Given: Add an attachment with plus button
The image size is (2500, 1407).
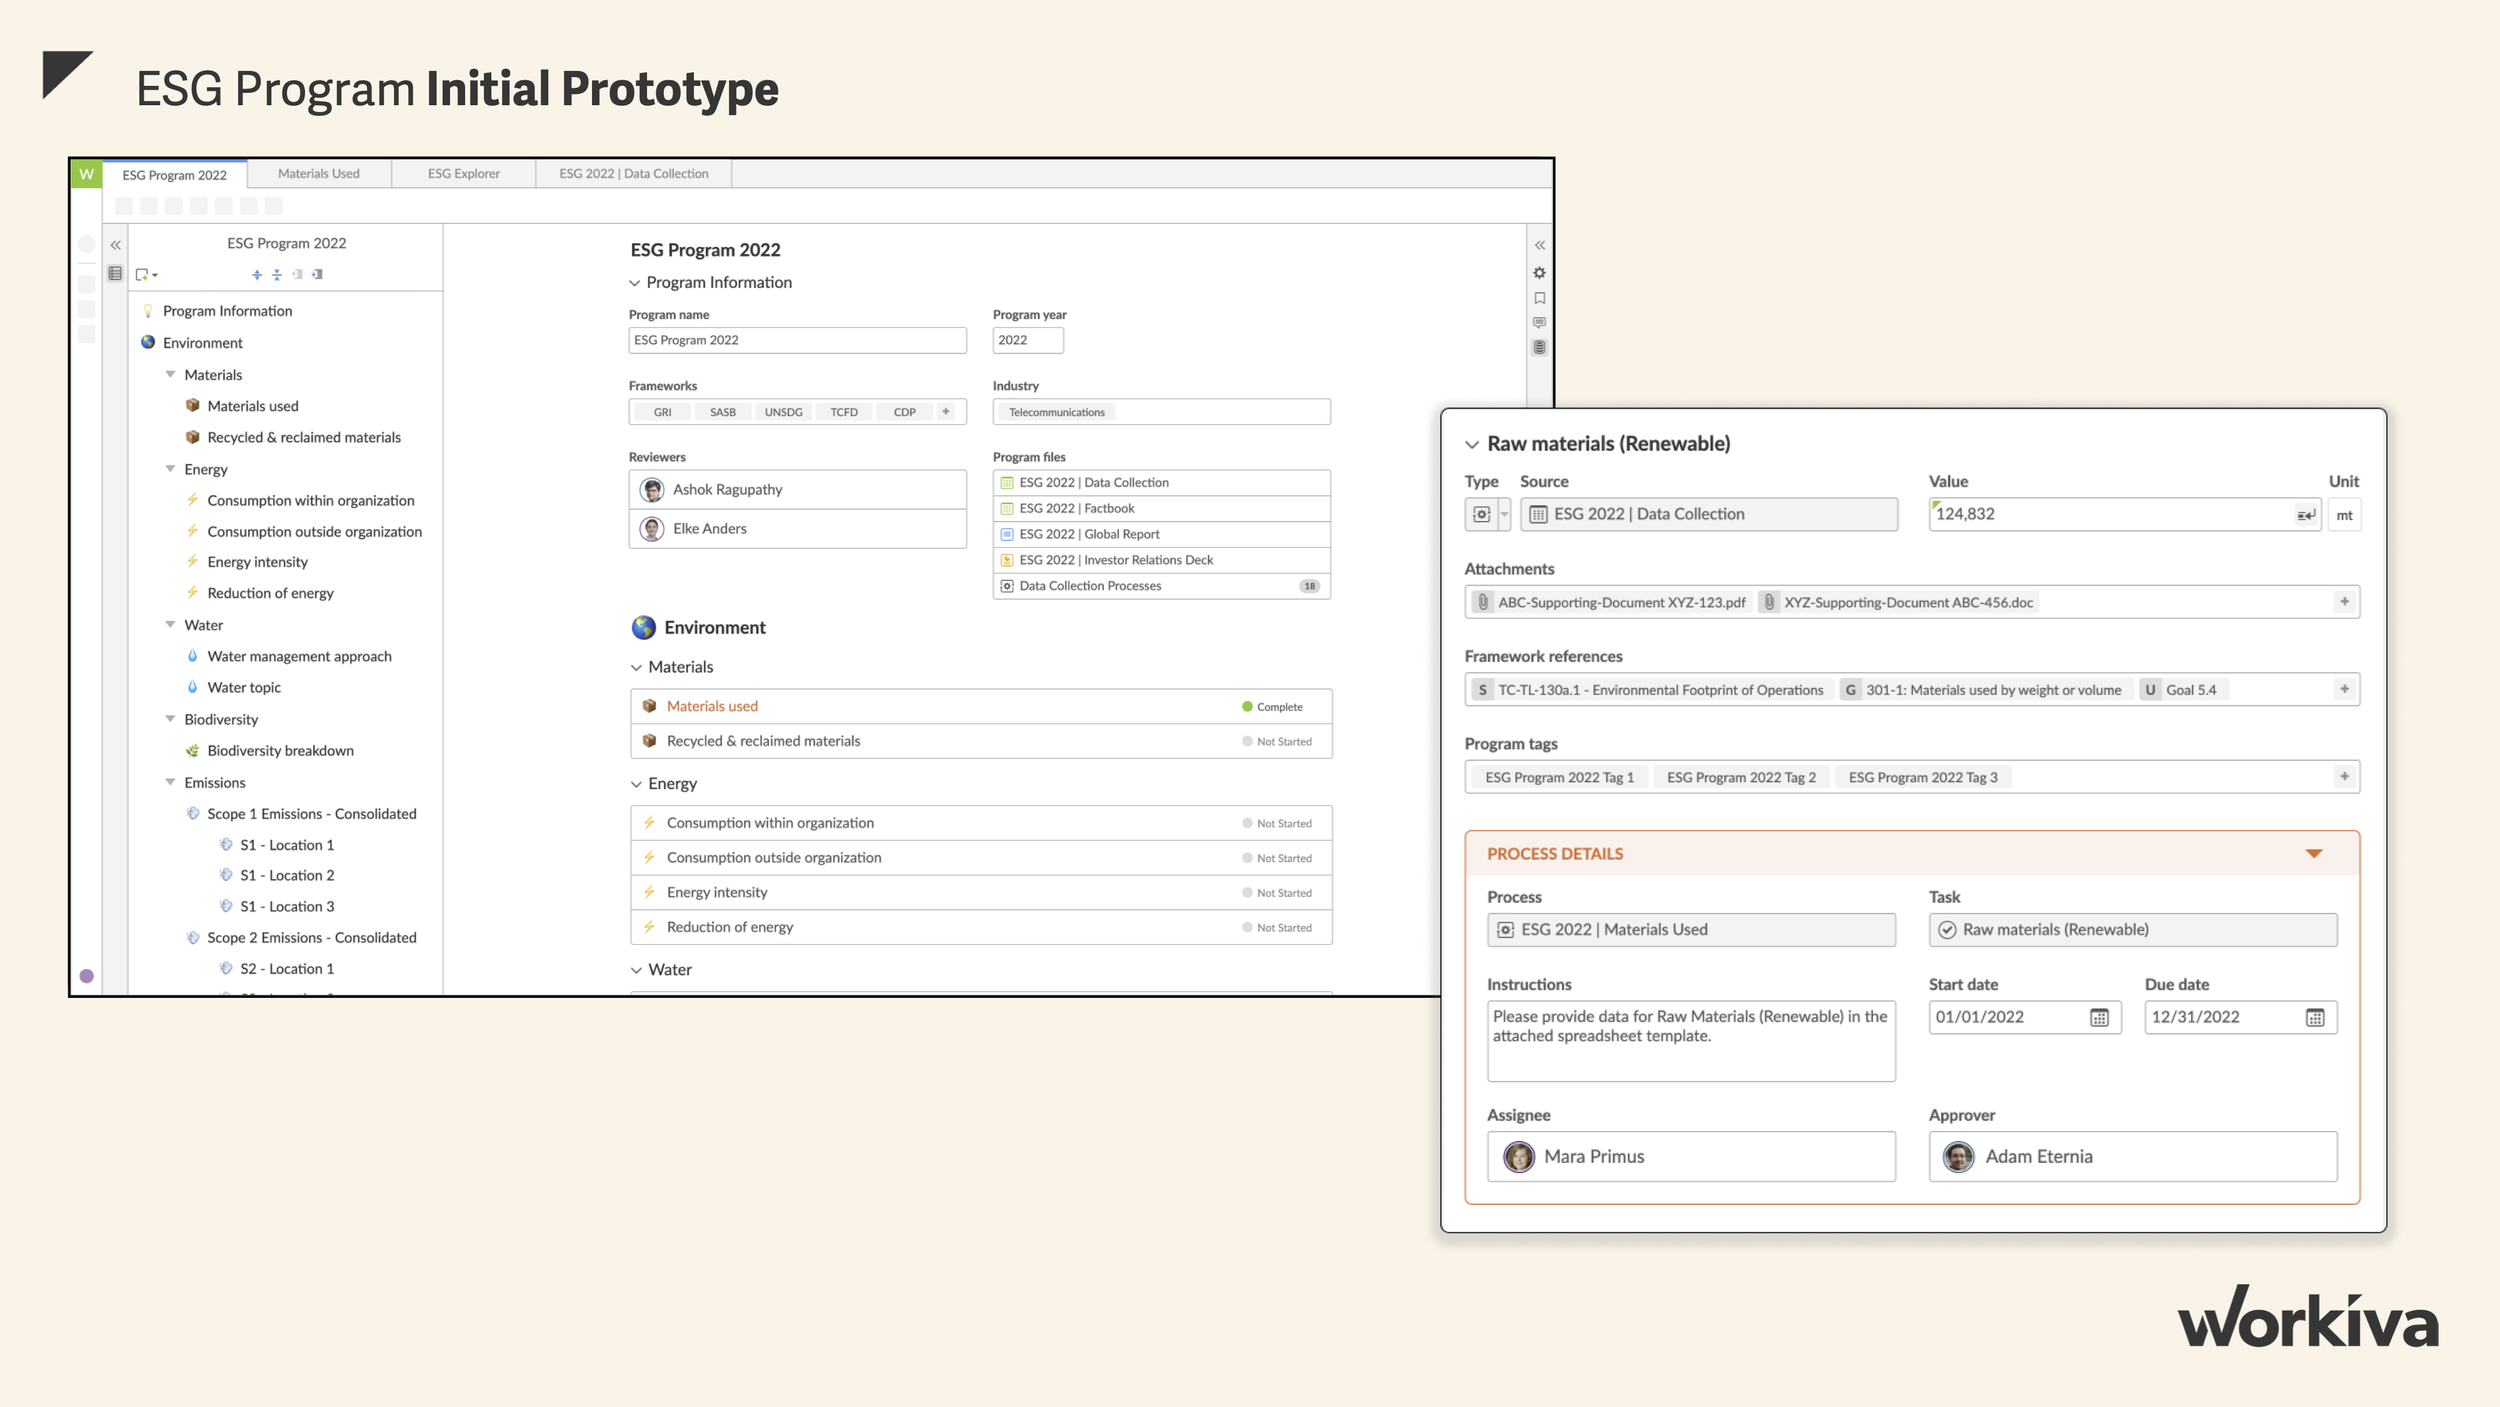Looking at the screenshot, I should [2344, 602].
